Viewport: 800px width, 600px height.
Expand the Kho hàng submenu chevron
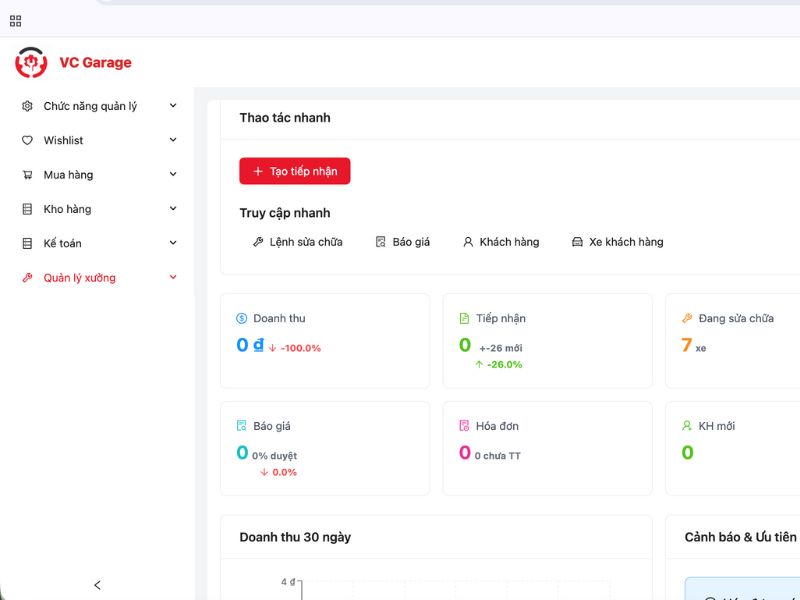173,209
